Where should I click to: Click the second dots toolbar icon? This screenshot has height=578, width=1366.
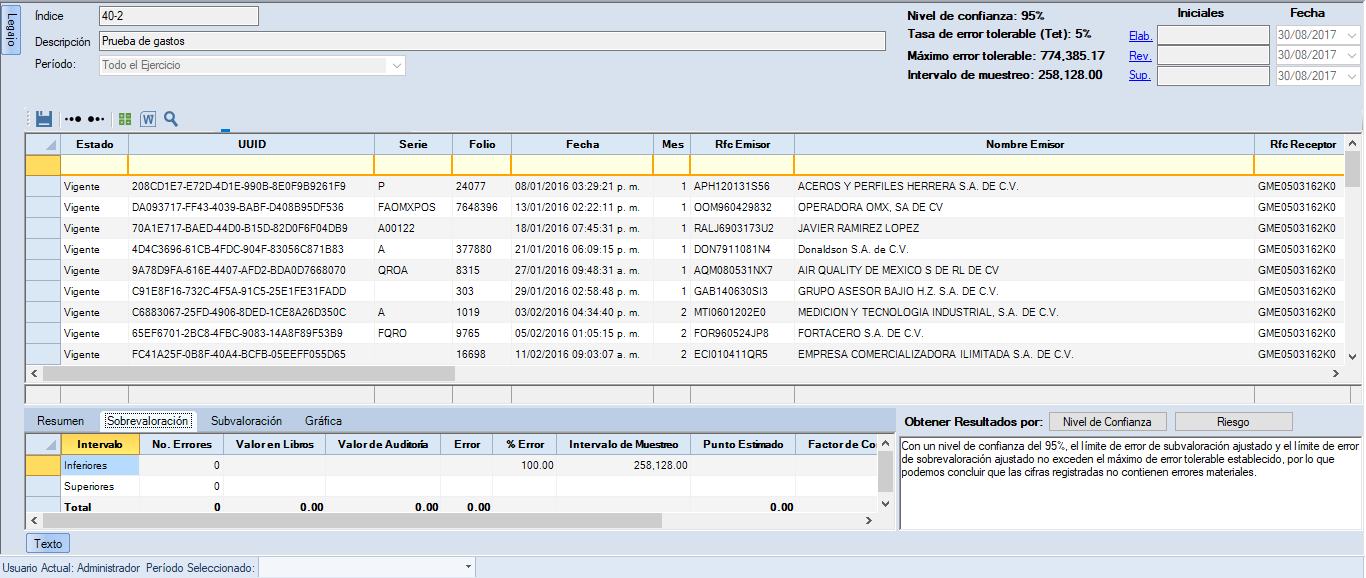coord(96,118)
